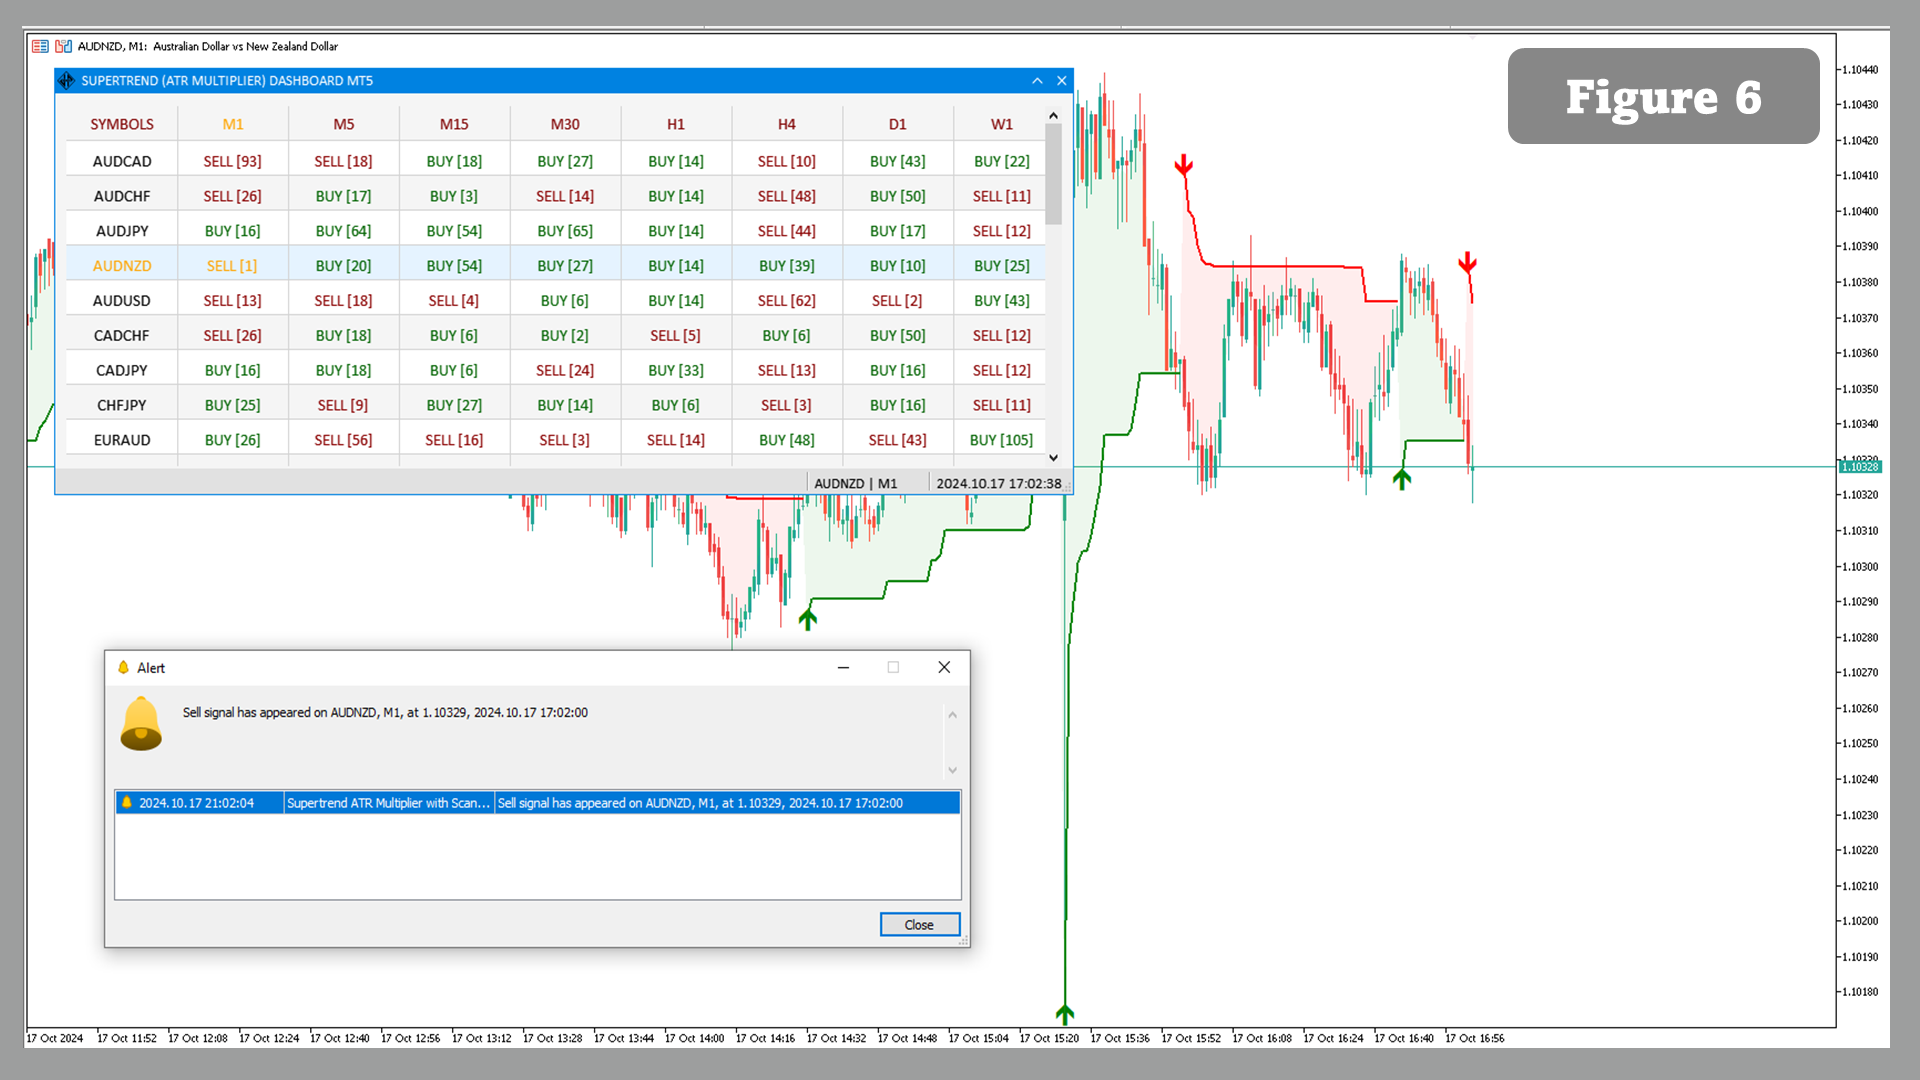
Task: Click the up chevron beside the alert message
Action: coord(952,713)
